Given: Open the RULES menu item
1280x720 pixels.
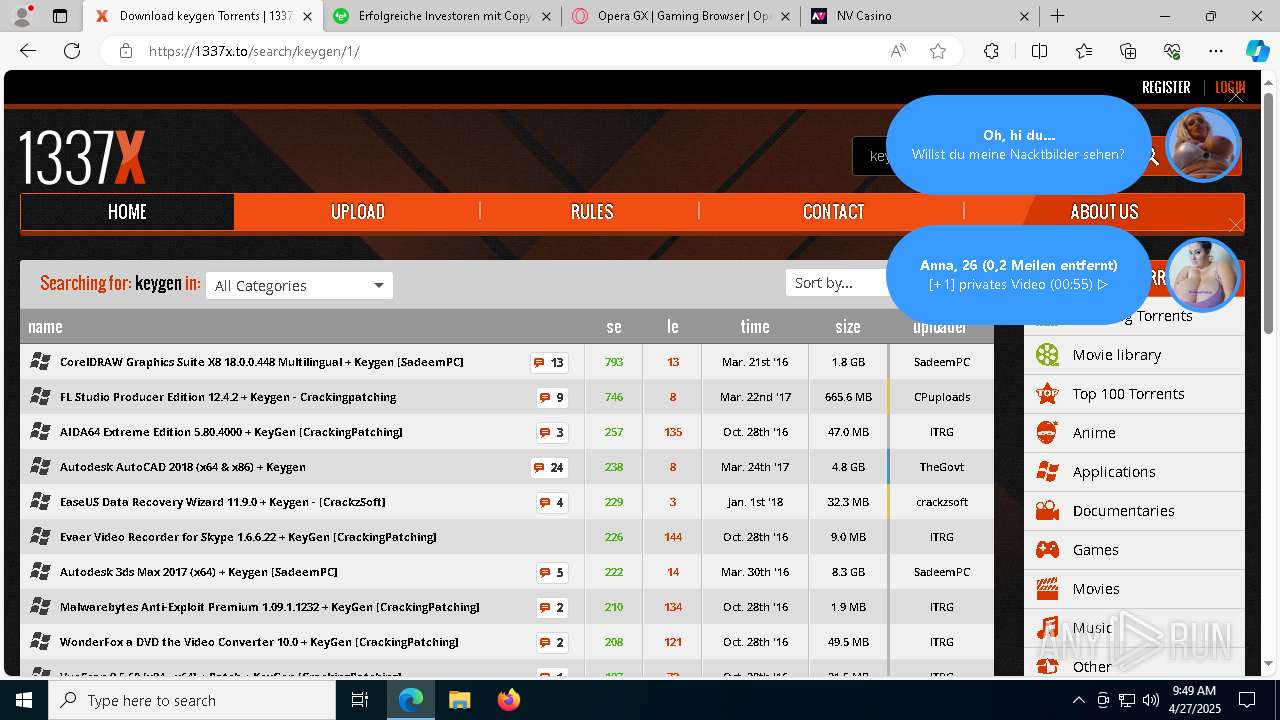Looking at the screenshot, I should [592, 212].
